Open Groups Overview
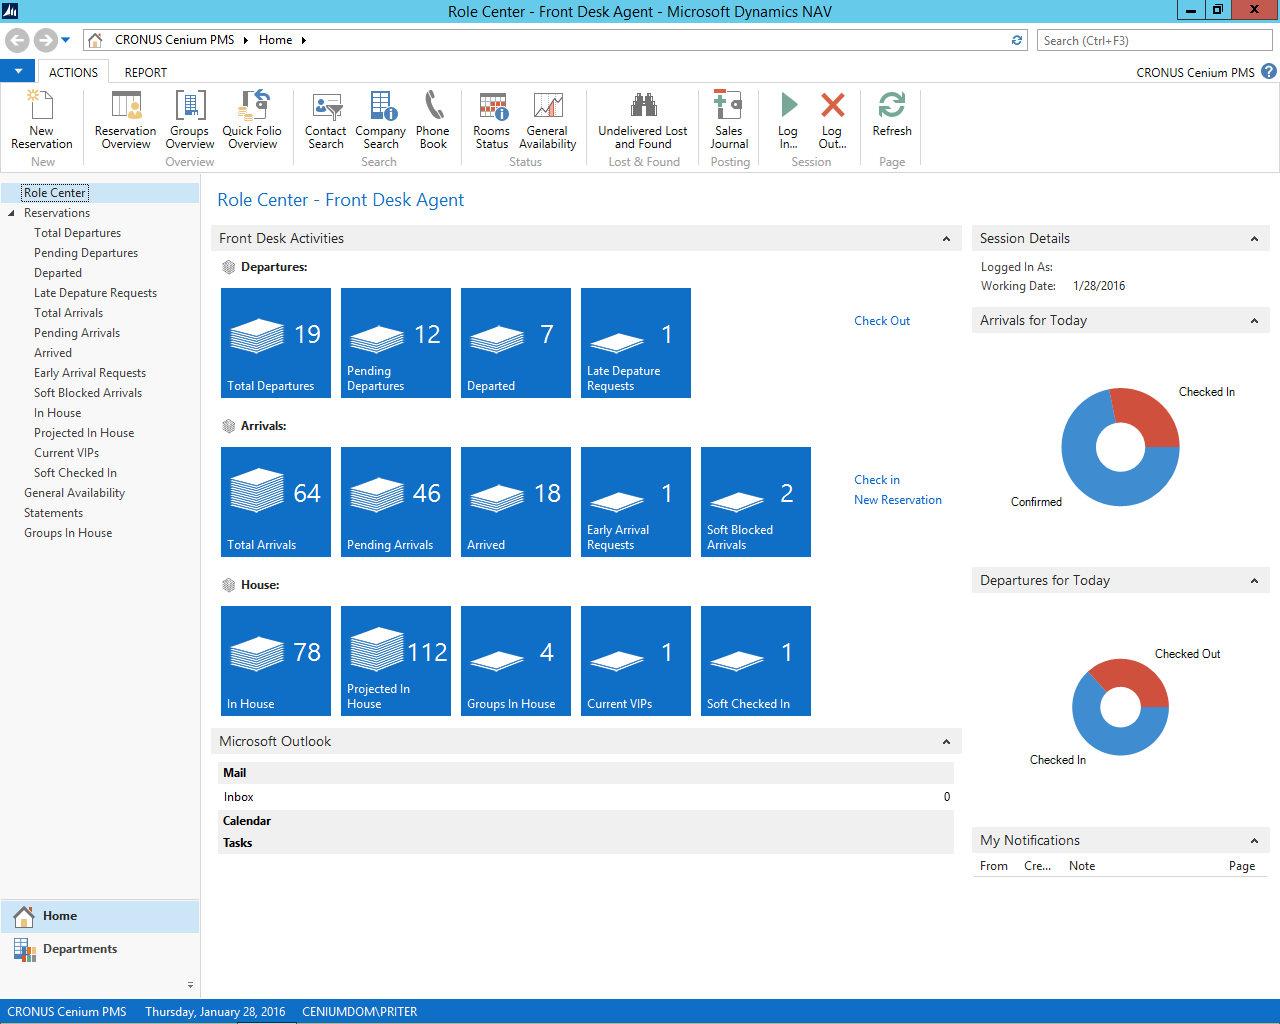1280x1024 pixels. coord(189,120)
